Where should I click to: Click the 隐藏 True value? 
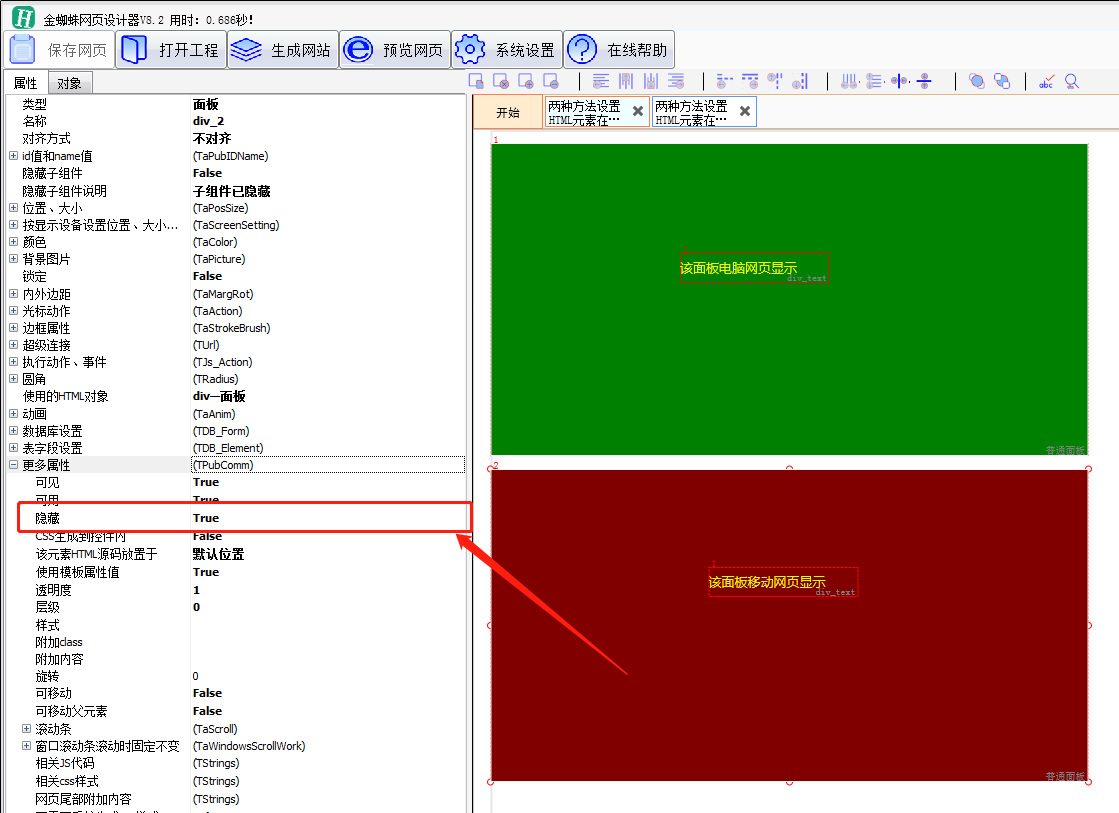pyautogui.click(x=206, y=518)
